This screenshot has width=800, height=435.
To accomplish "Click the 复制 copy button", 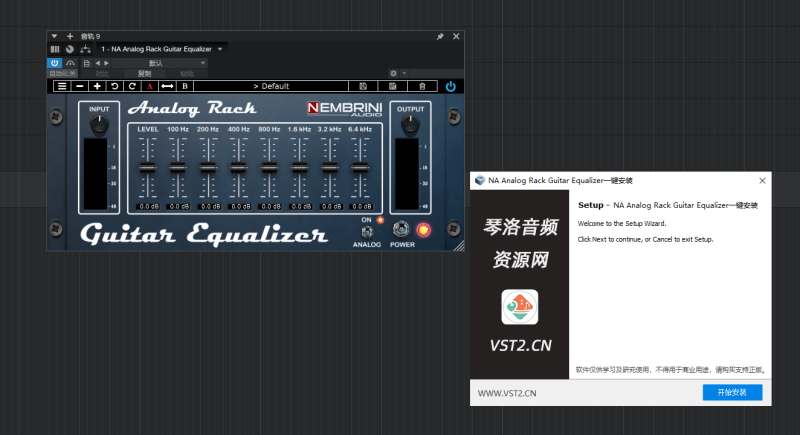I will tap(144, 73).
